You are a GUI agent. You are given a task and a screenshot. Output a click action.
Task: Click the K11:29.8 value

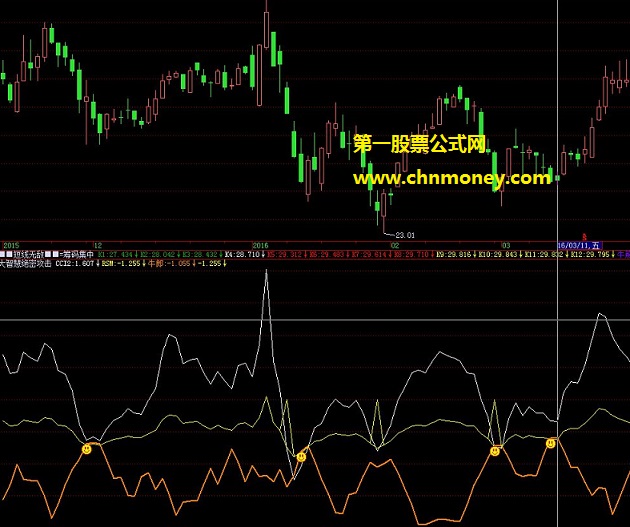coord(546,254)
